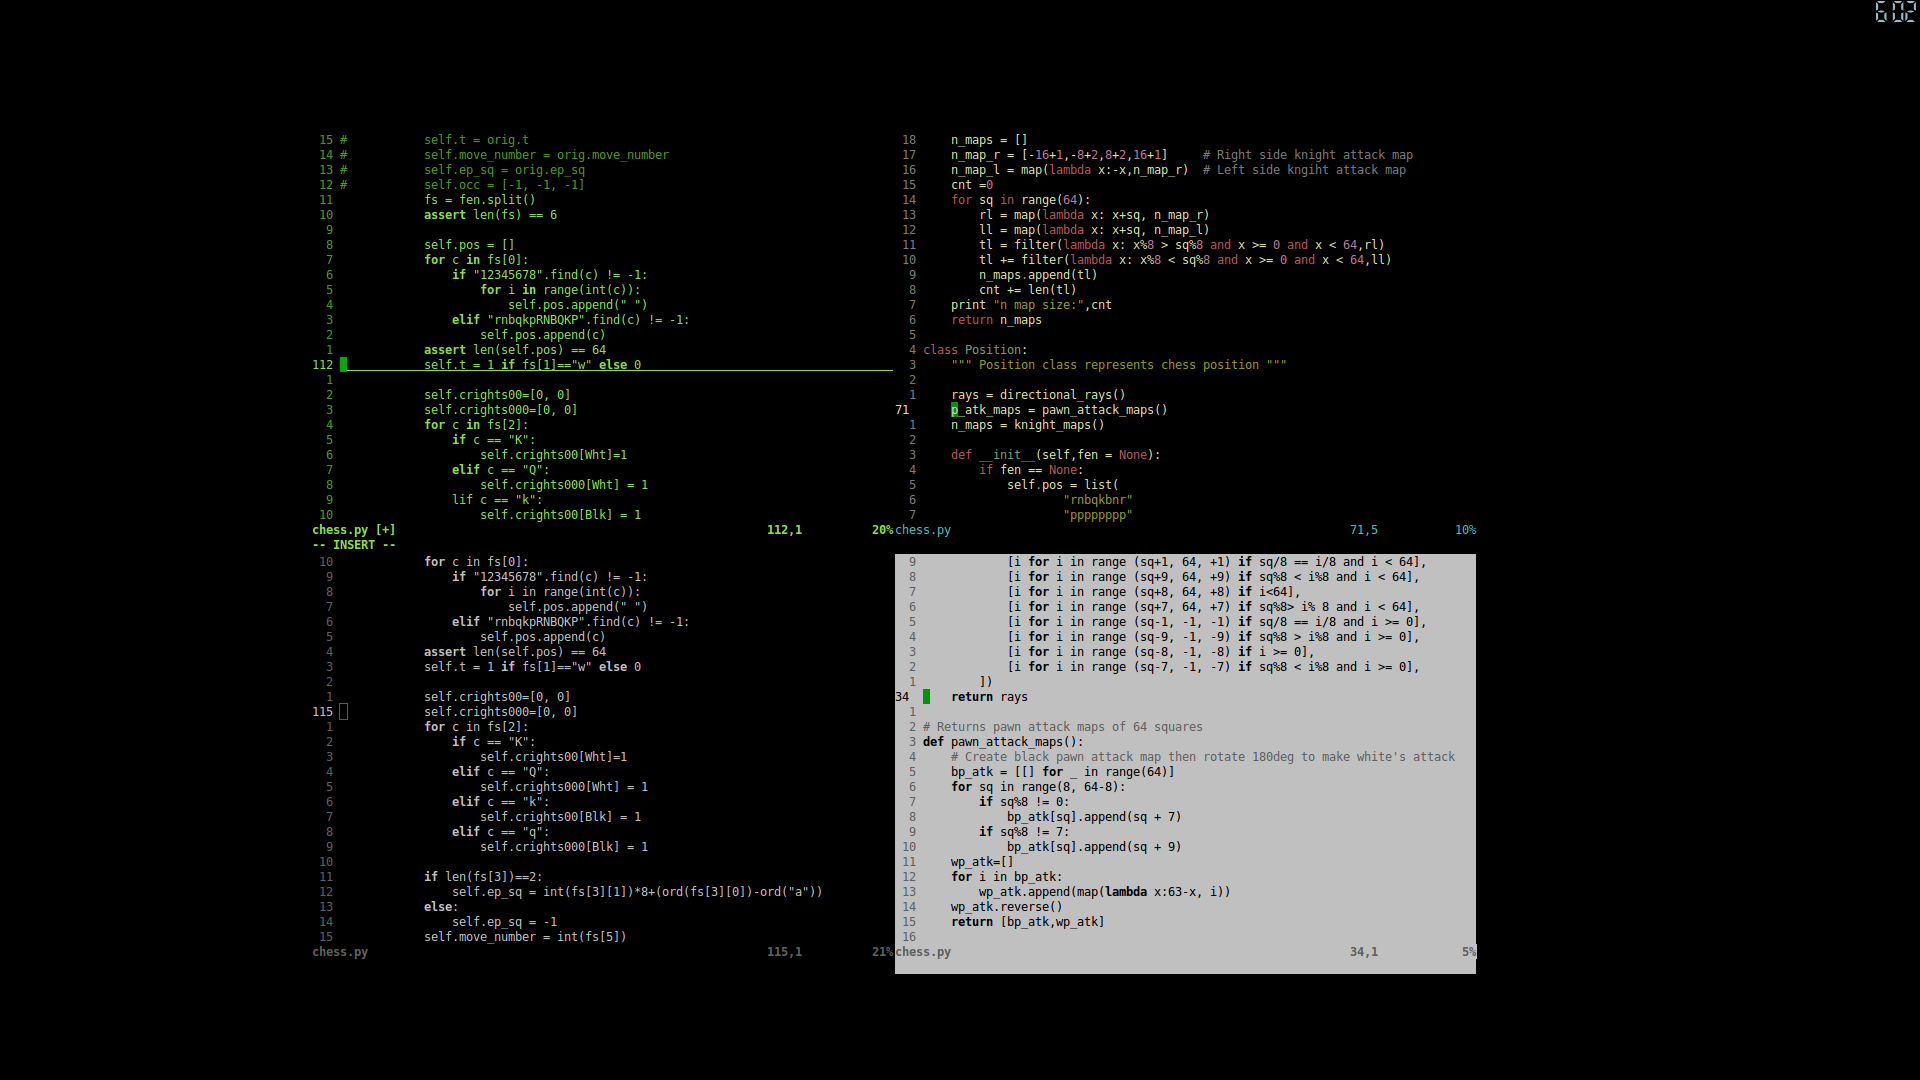Click hollow cursor box at line 115

343,712
